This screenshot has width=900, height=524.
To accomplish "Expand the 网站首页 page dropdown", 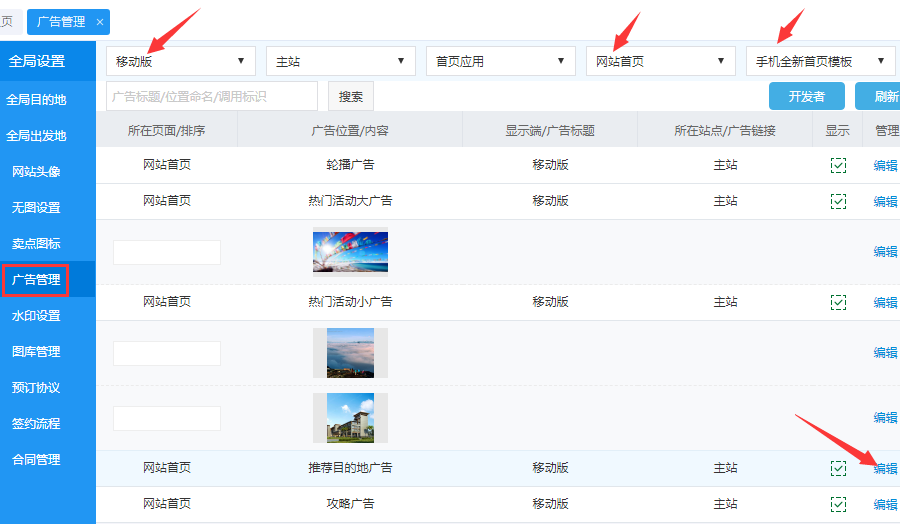I will tap(660, 61).
